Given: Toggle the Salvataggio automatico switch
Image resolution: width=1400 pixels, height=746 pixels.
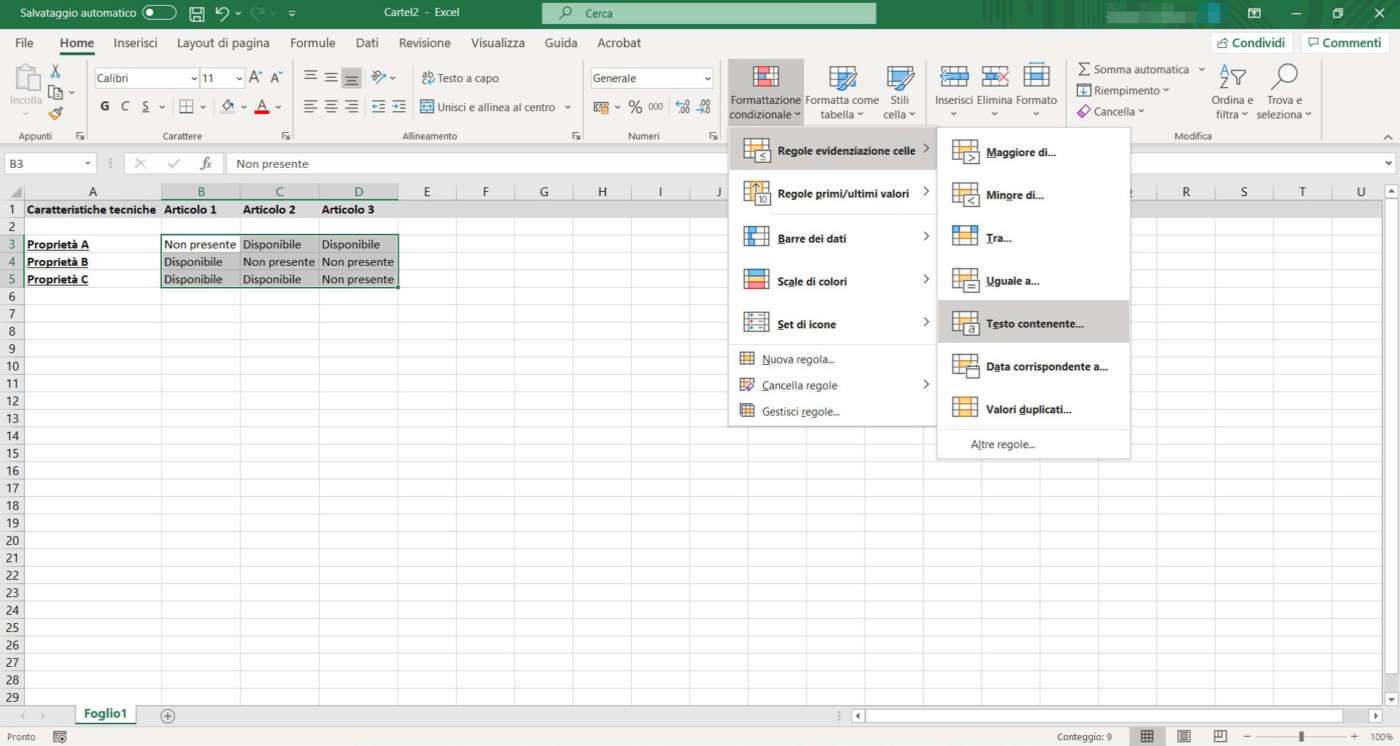Looking at the screenshot, I should [x=159, y=13].
